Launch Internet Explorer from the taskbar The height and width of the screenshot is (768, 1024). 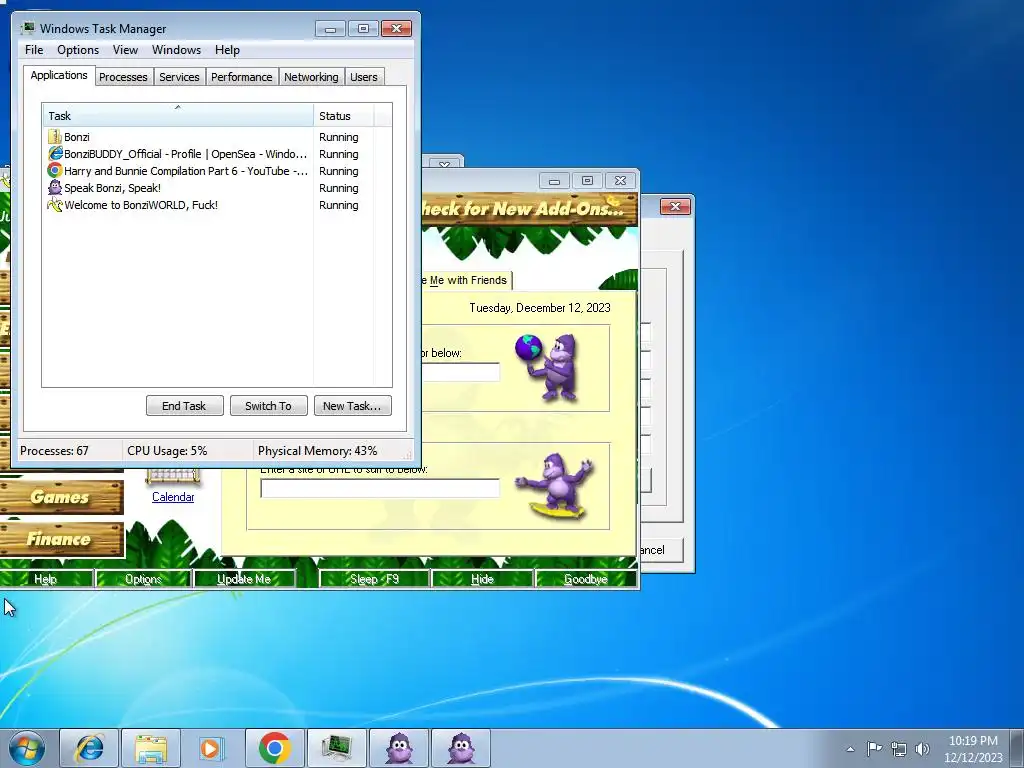pyautogui.click(x=89, y=748)
